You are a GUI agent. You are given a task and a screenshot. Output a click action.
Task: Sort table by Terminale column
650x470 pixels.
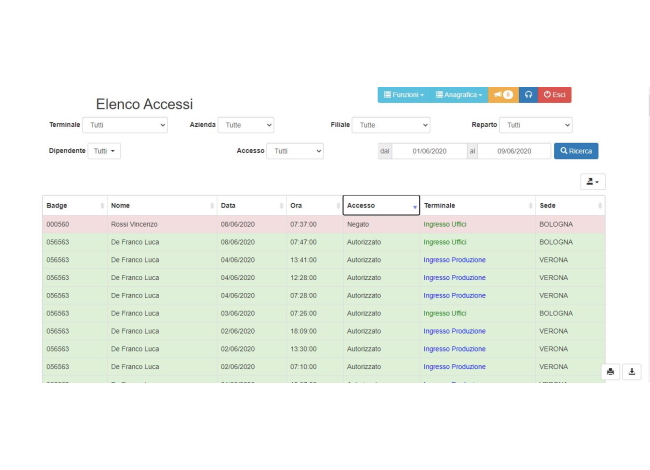coord(478,206)
